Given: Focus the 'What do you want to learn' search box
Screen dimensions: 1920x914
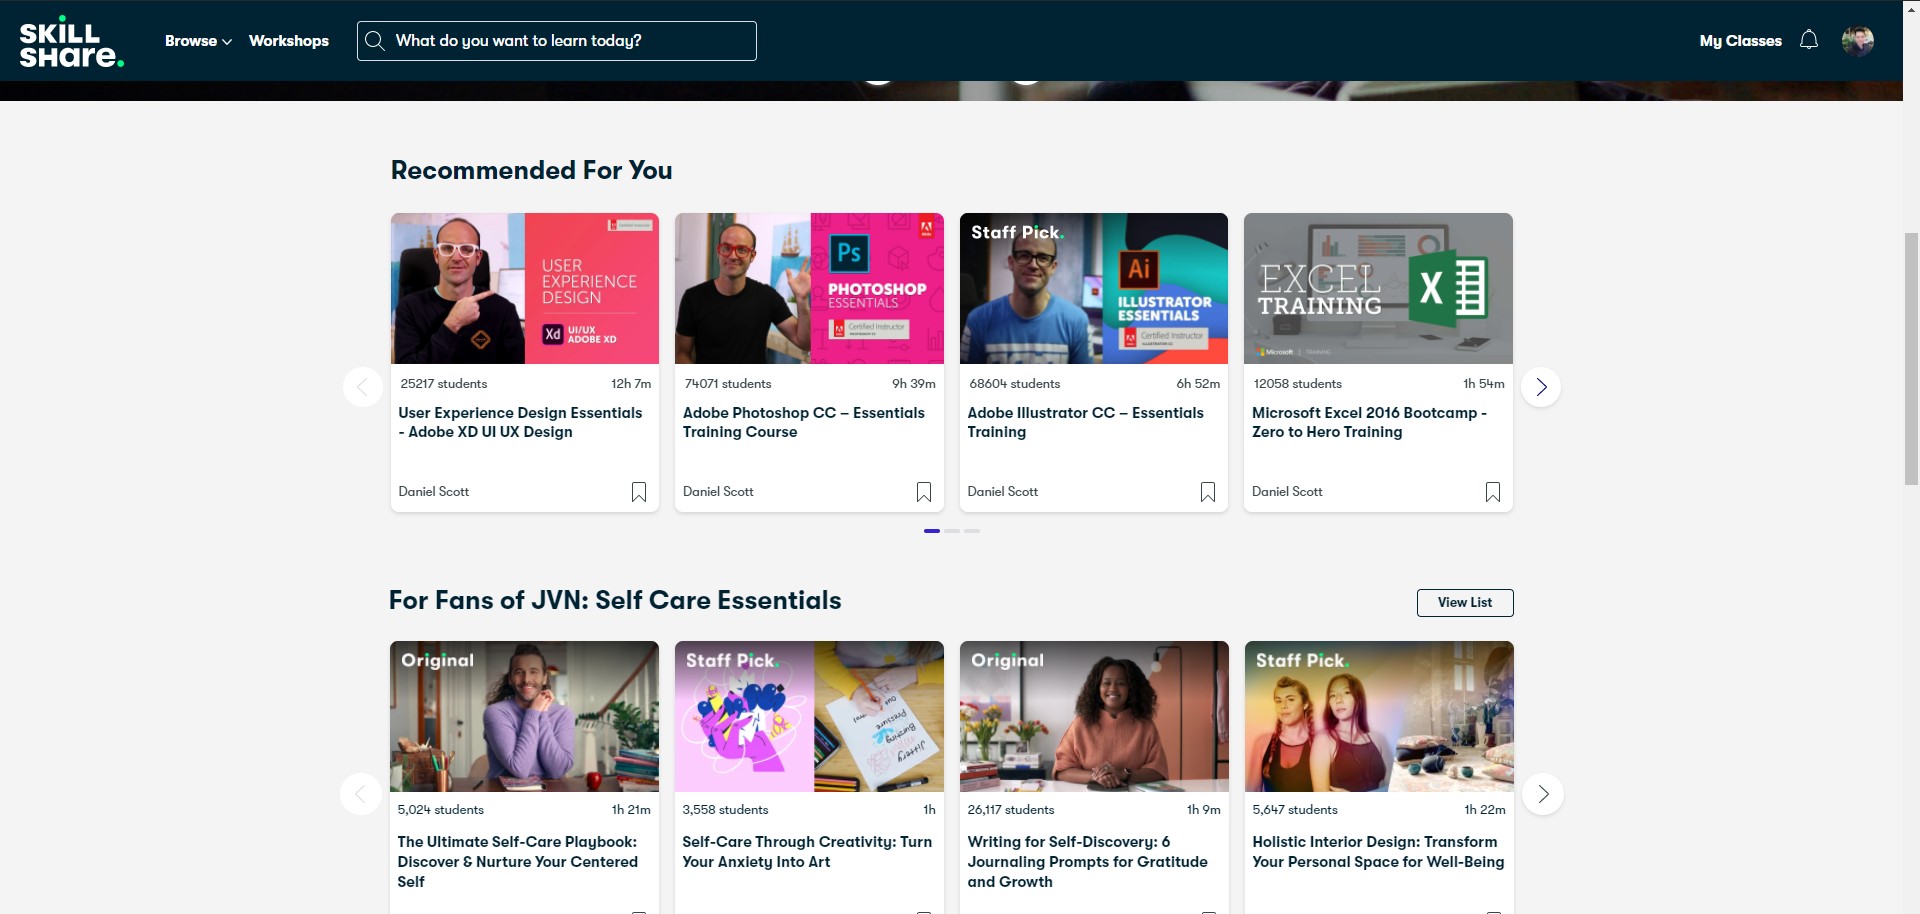Looking at the screenshot, I should pyautogui.click(x=557, y=41).
